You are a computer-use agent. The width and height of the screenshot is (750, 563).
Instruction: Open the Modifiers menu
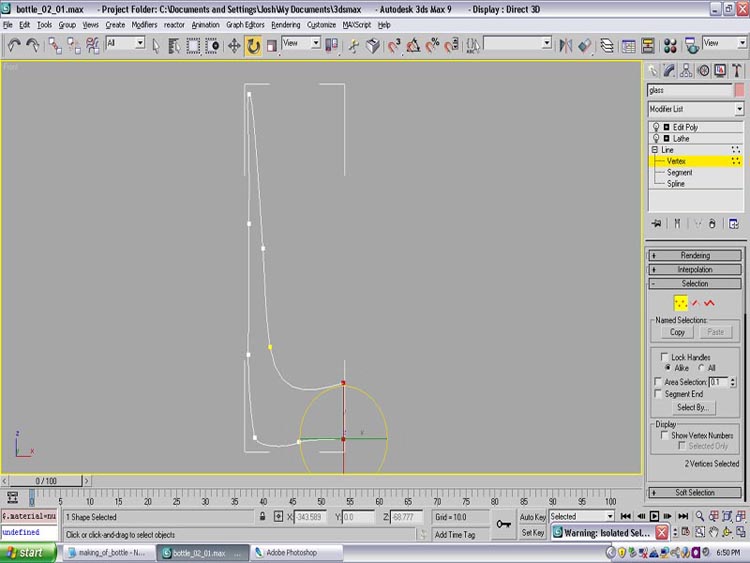[144, 24]
